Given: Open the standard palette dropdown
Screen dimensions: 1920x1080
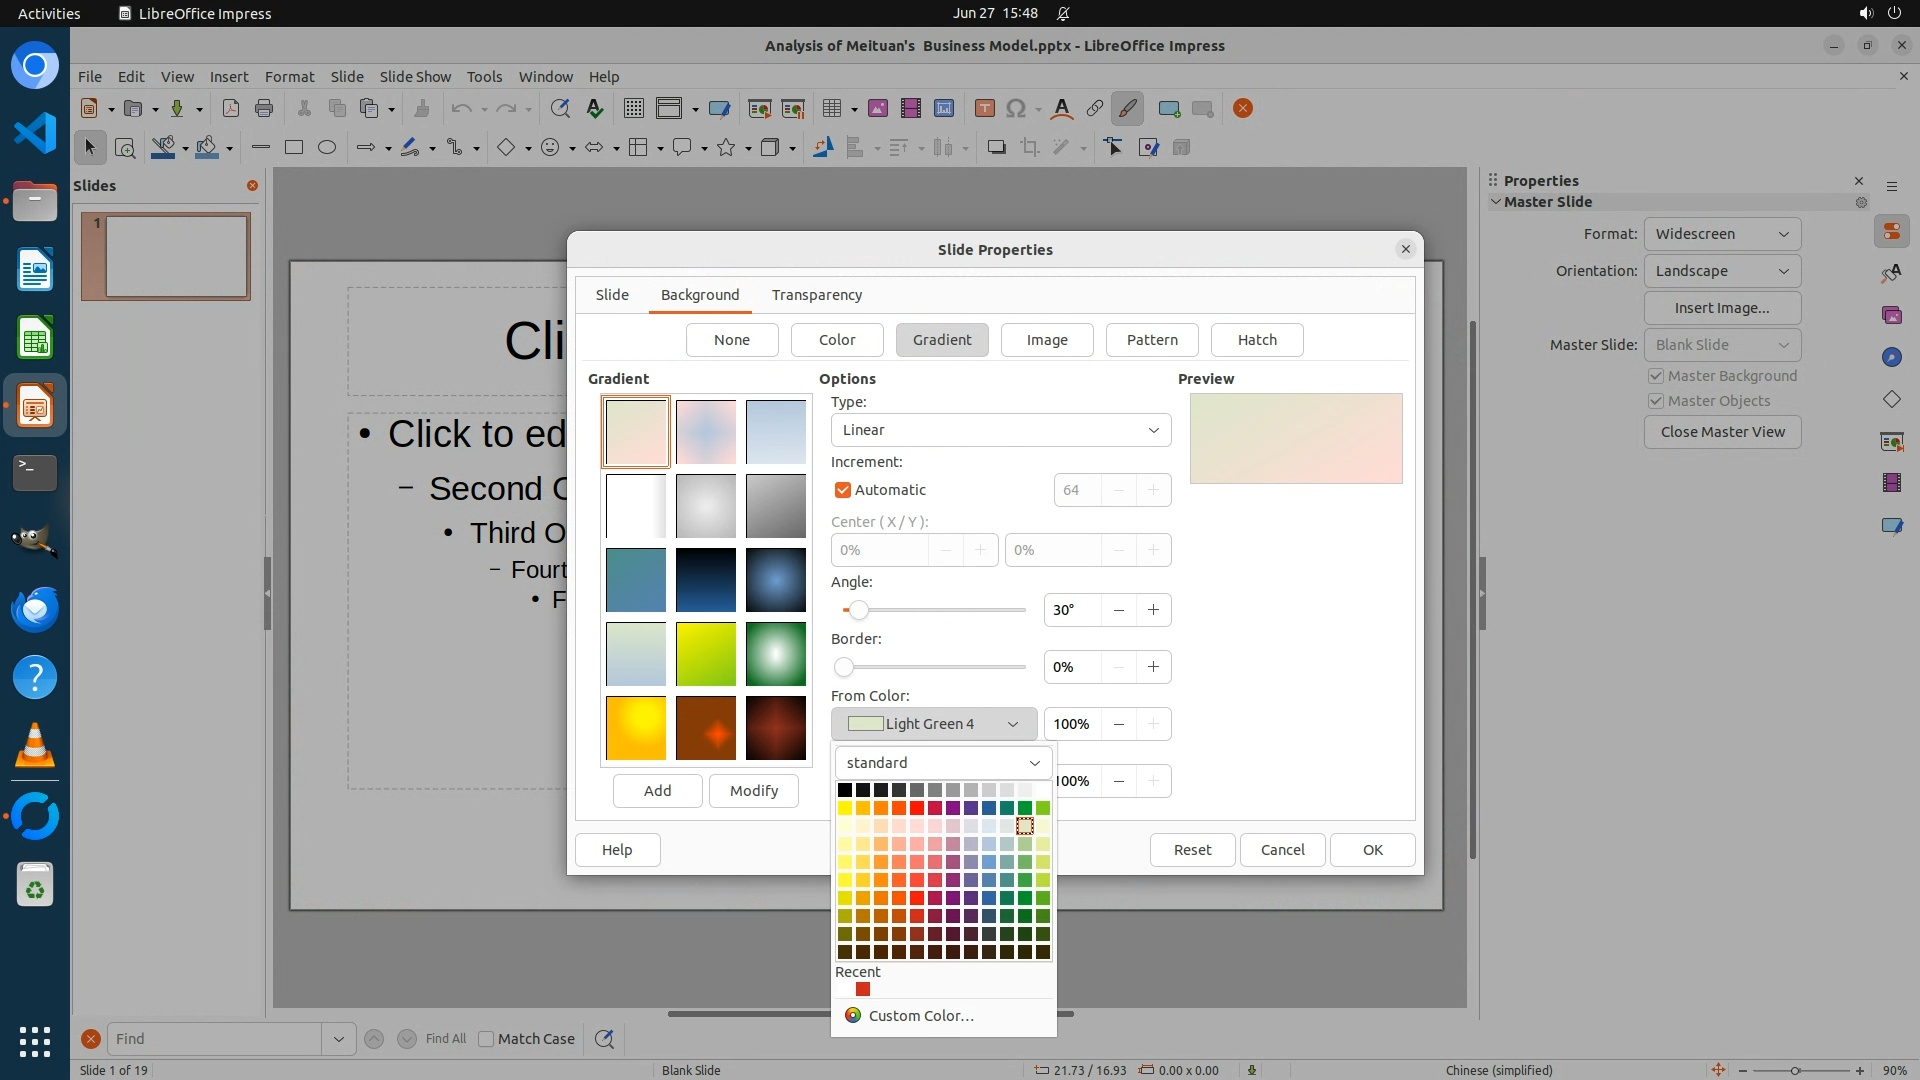Looking at the screenshot, I should (943, 763).
